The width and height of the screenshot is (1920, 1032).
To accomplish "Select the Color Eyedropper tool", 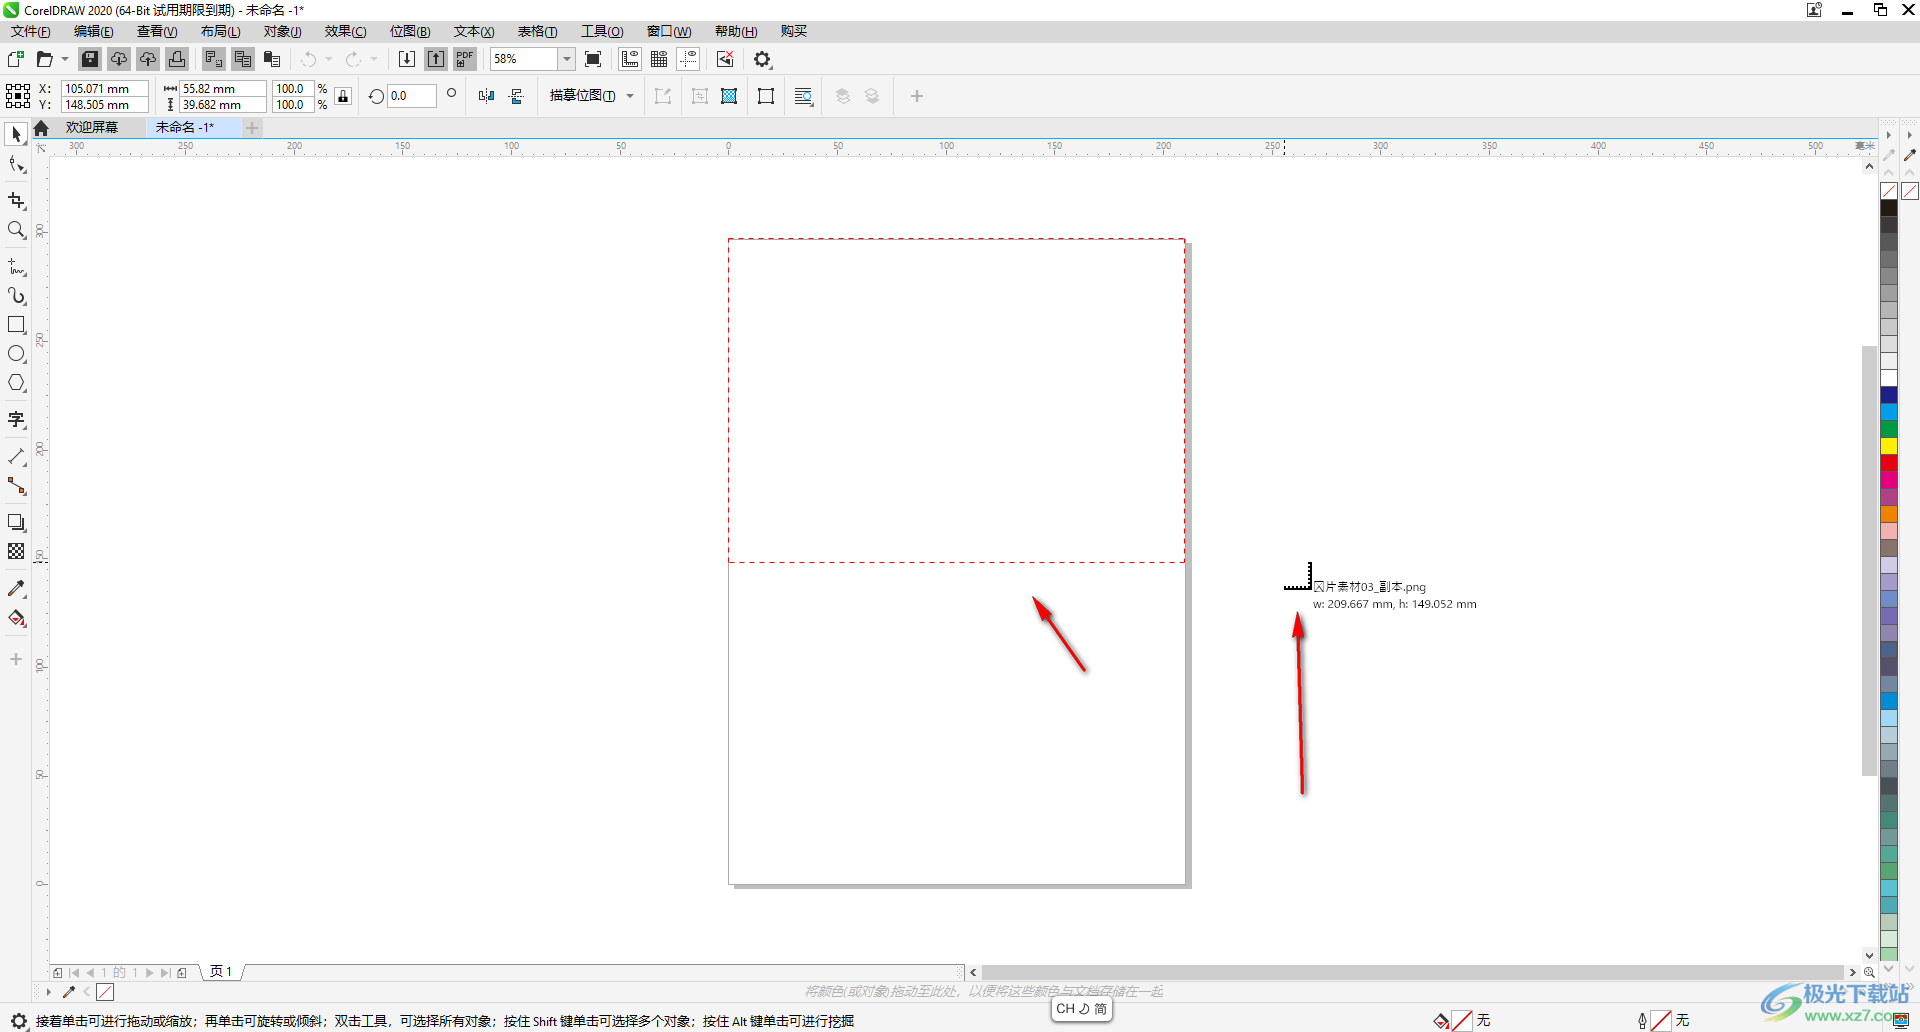I will [x=16, y=589].
